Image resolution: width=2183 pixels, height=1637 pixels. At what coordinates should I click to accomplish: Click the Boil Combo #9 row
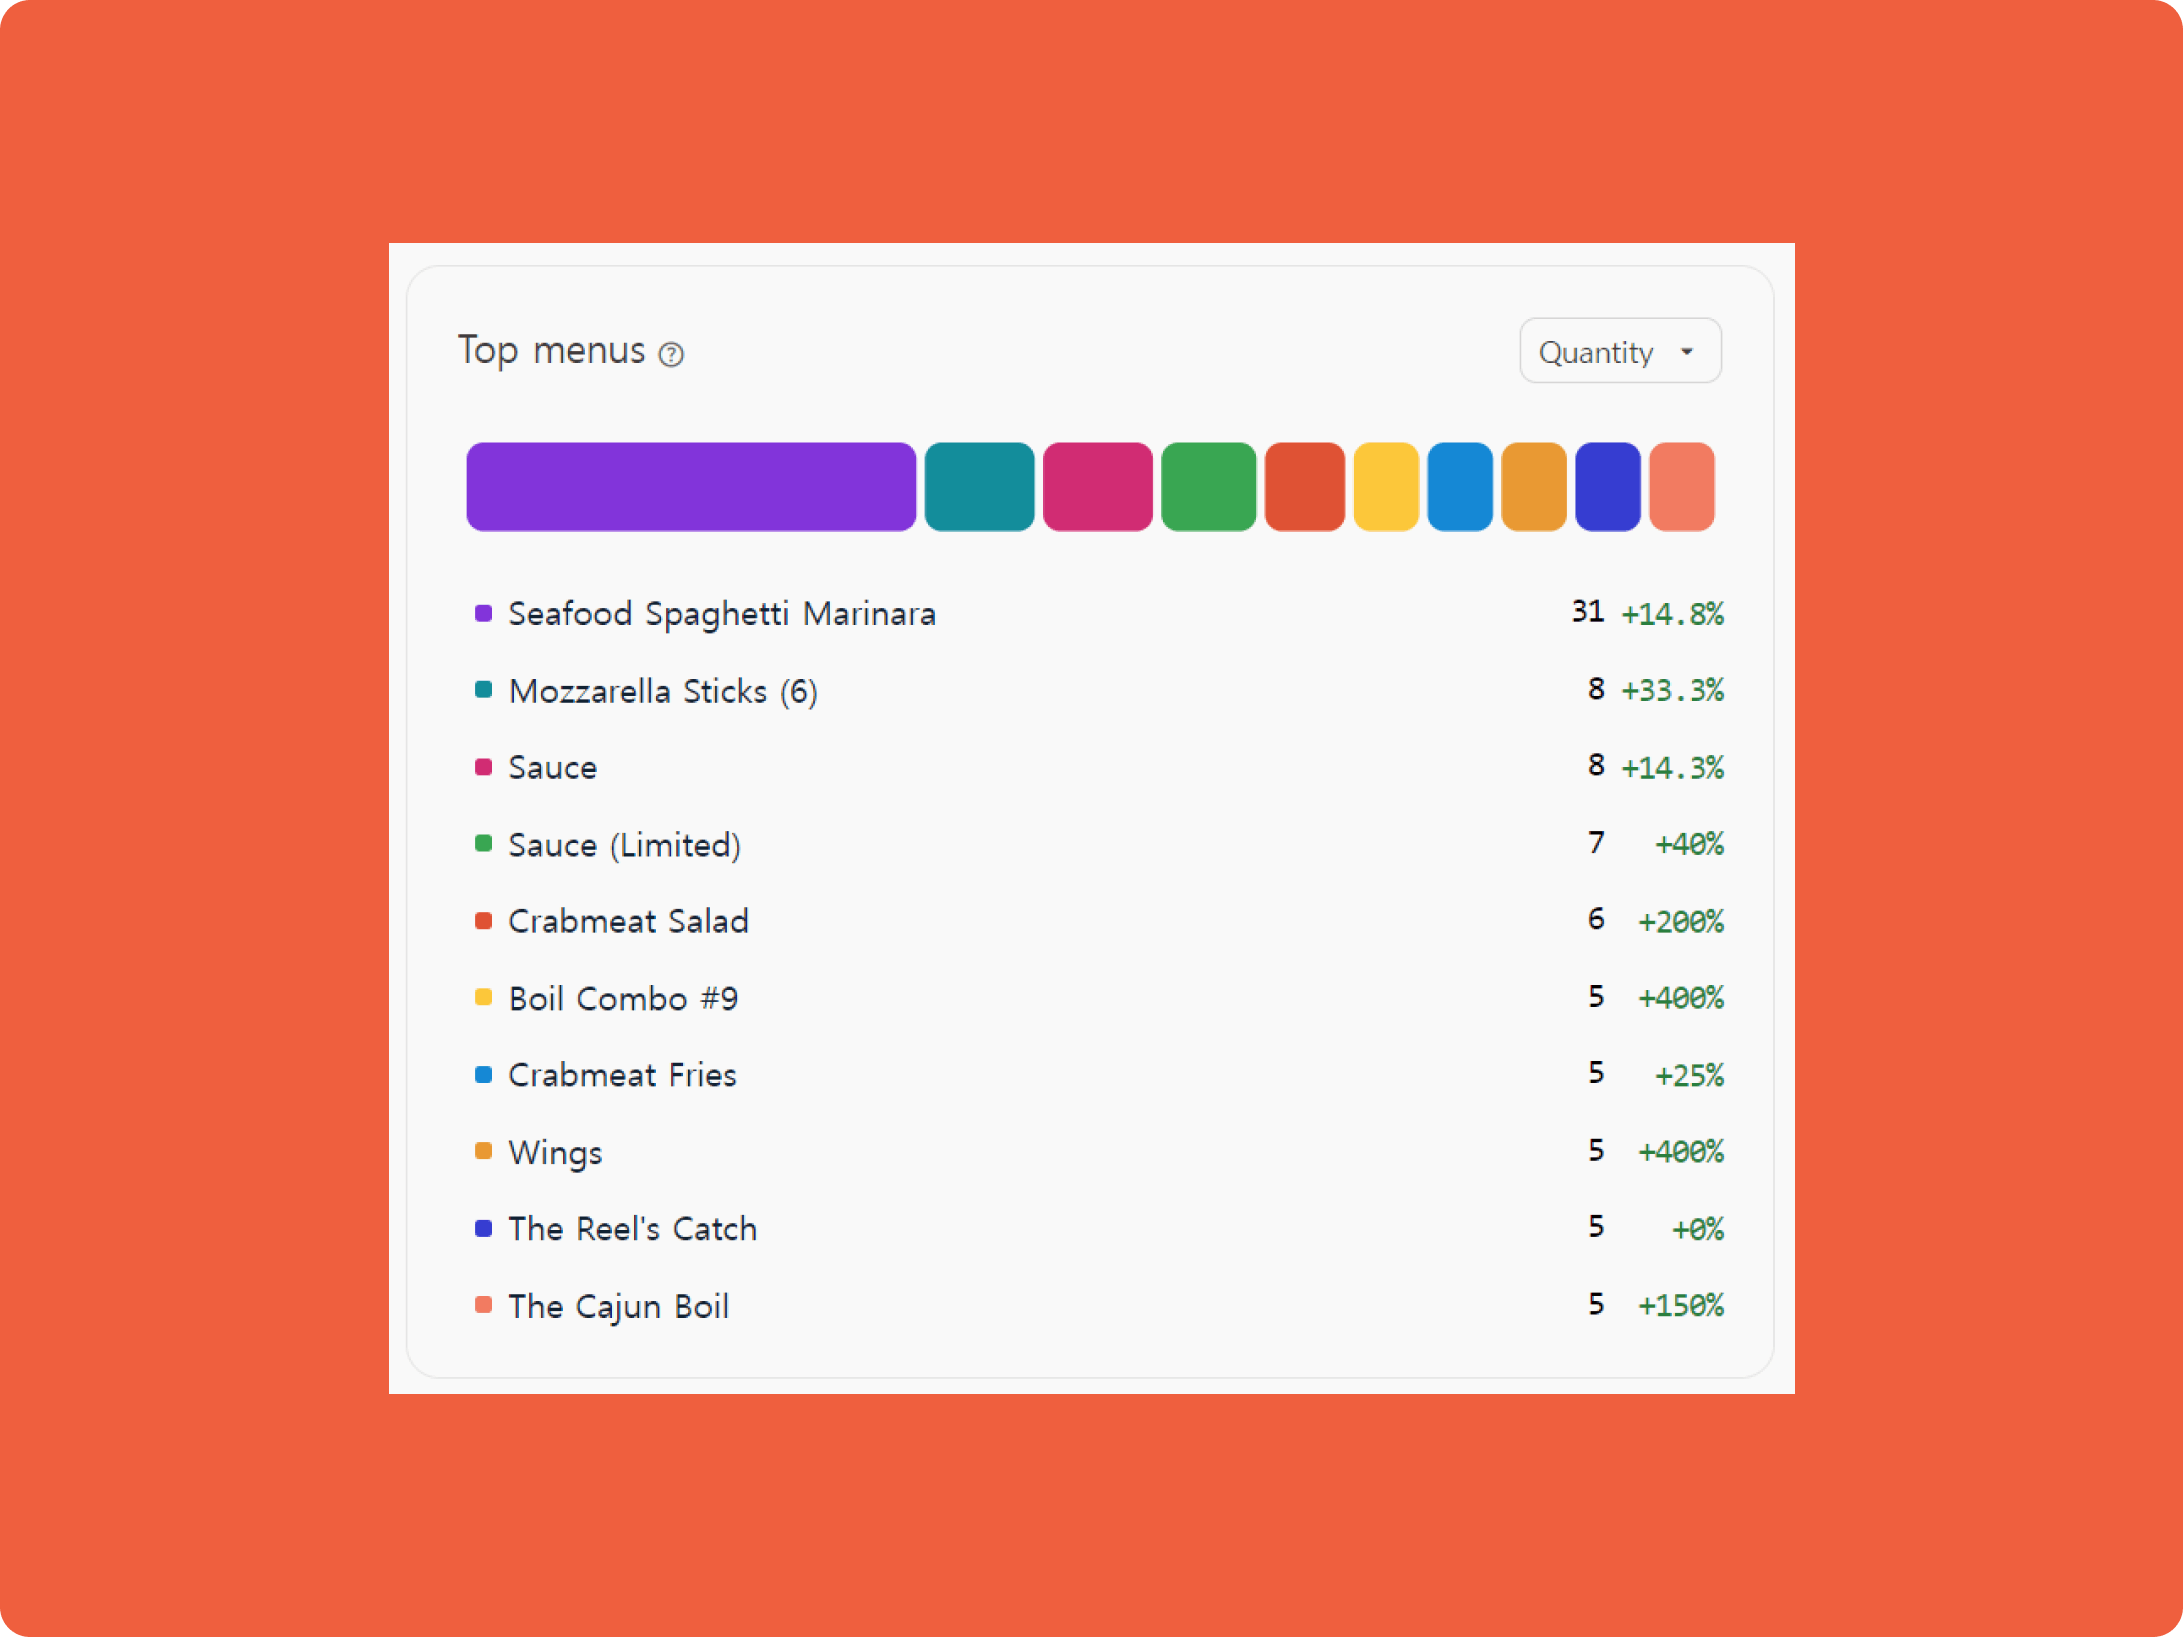point(623,998)
